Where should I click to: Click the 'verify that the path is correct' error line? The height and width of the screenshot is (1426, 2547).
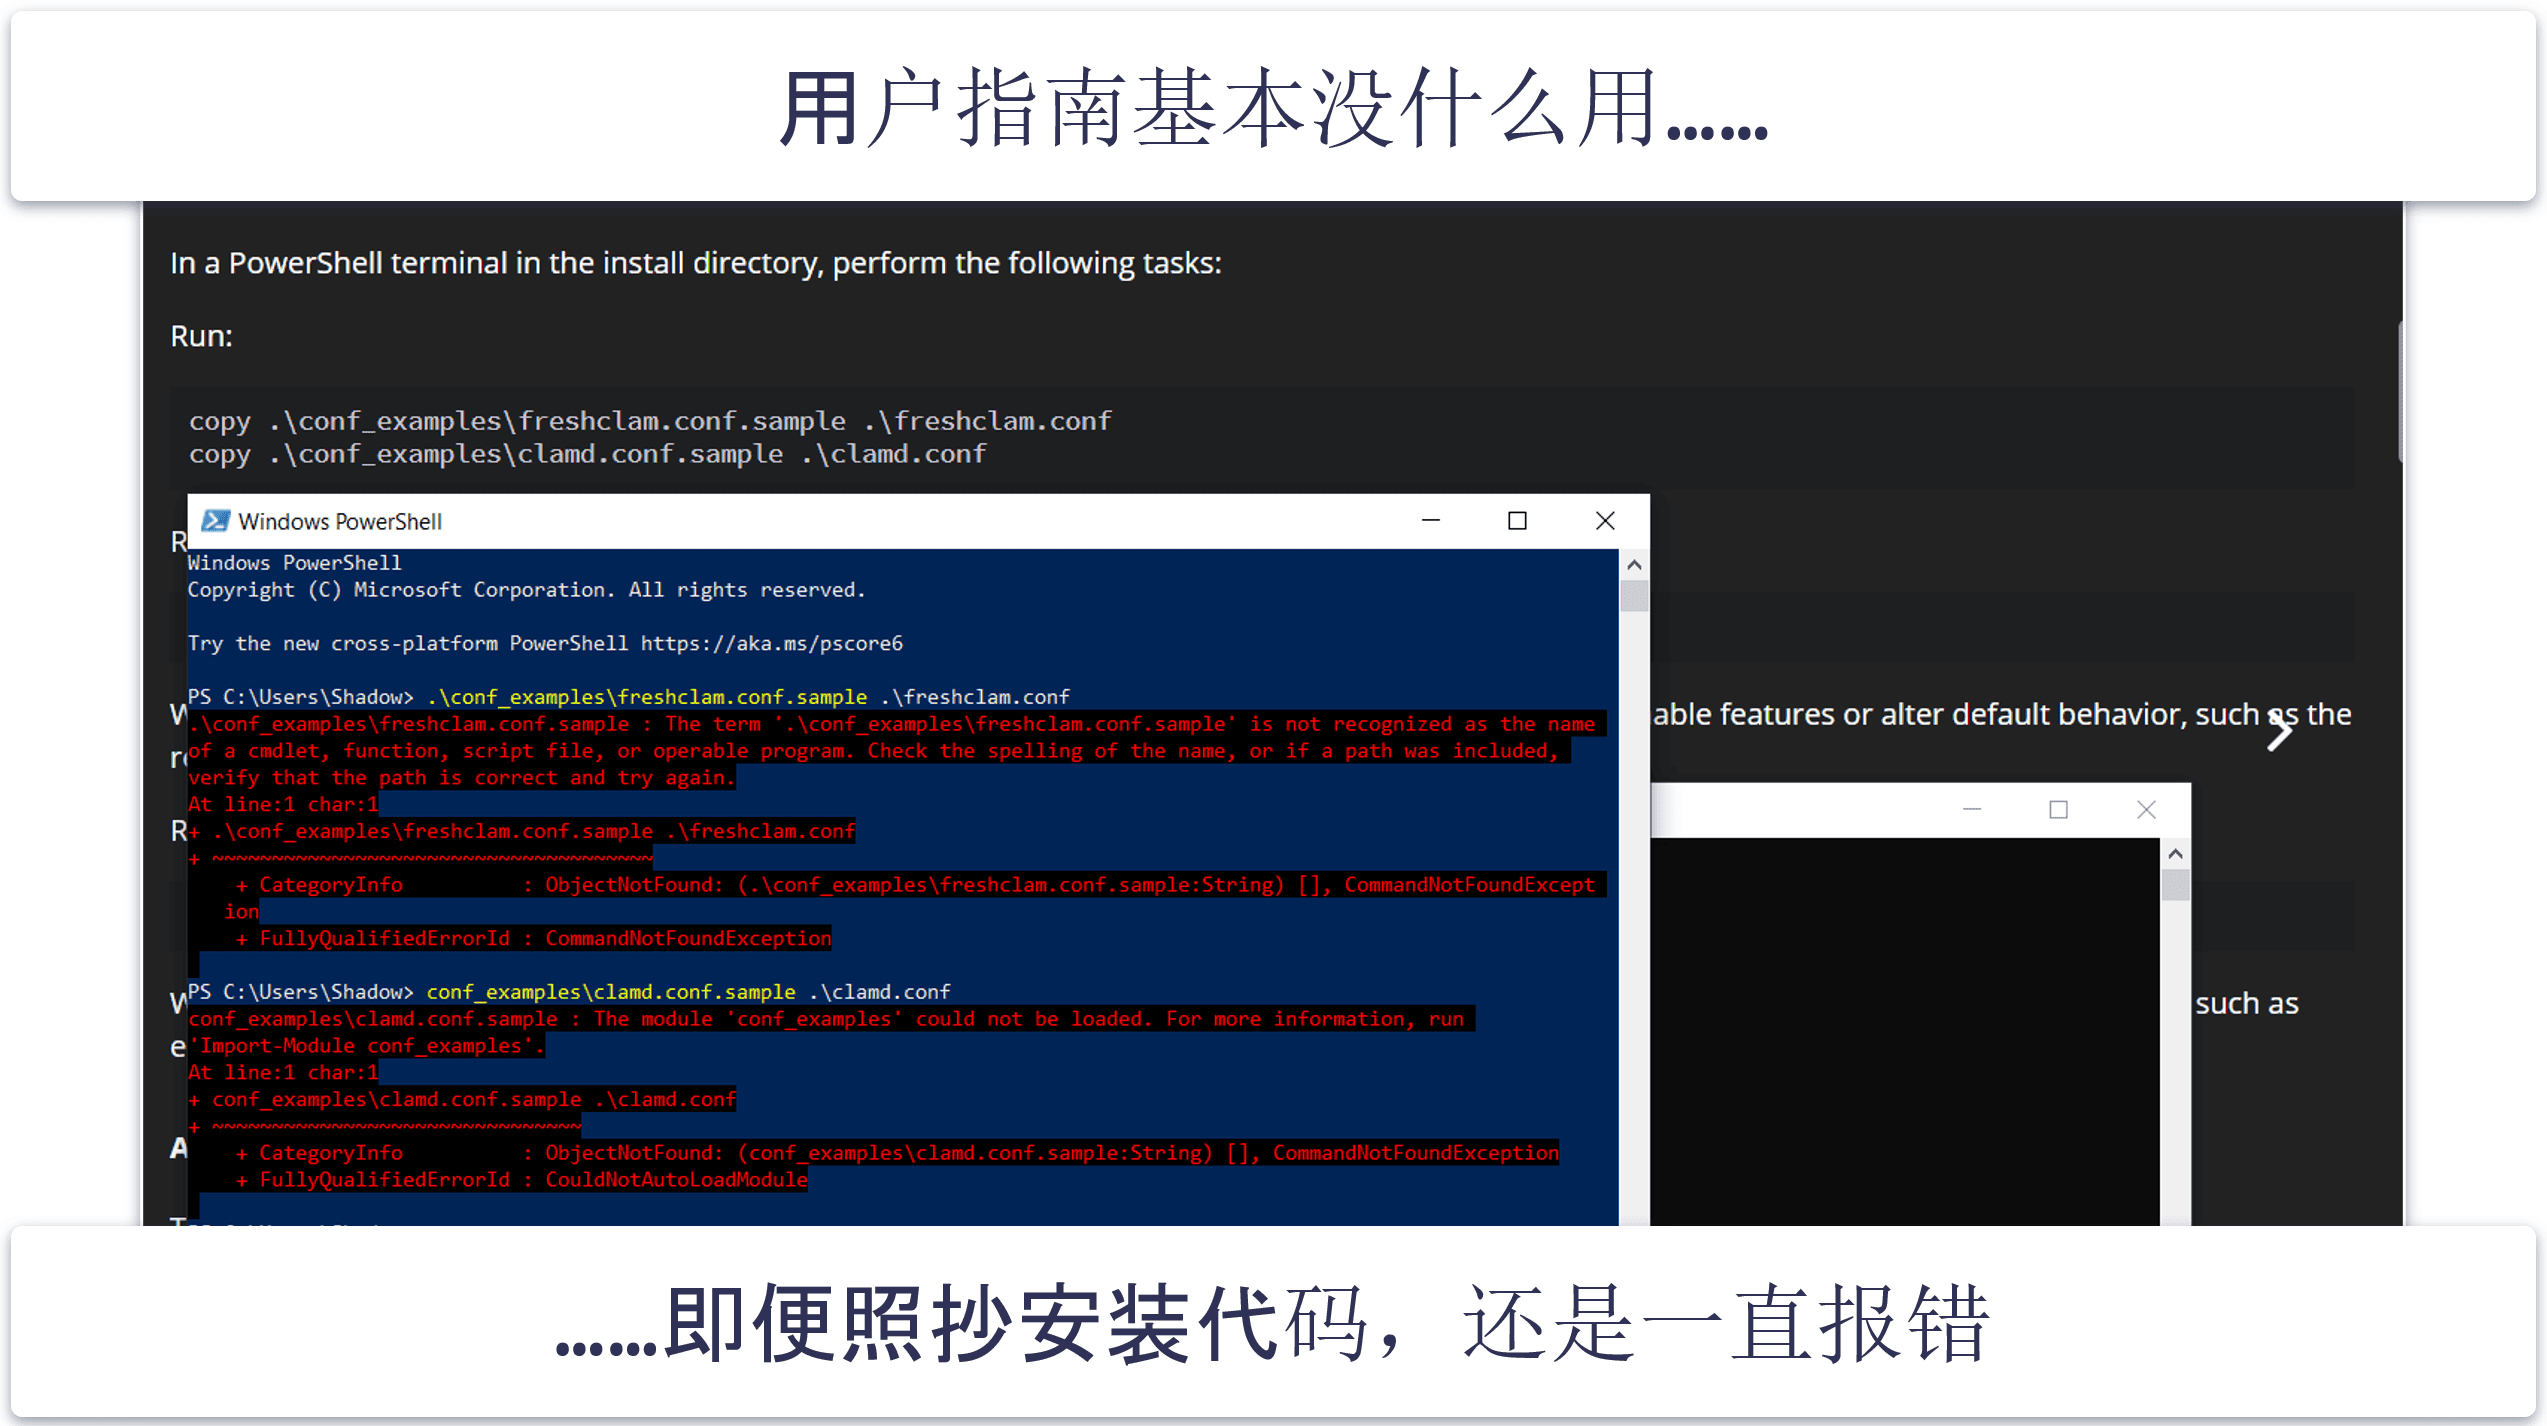pyautogui.click(x=461, y=778)
